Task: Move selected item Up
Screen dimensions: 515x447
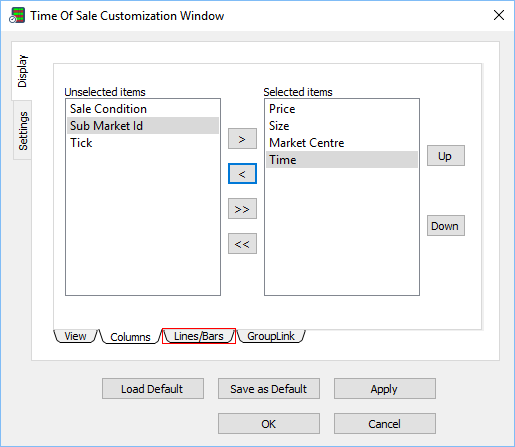Action: click(x=446, y=156)
